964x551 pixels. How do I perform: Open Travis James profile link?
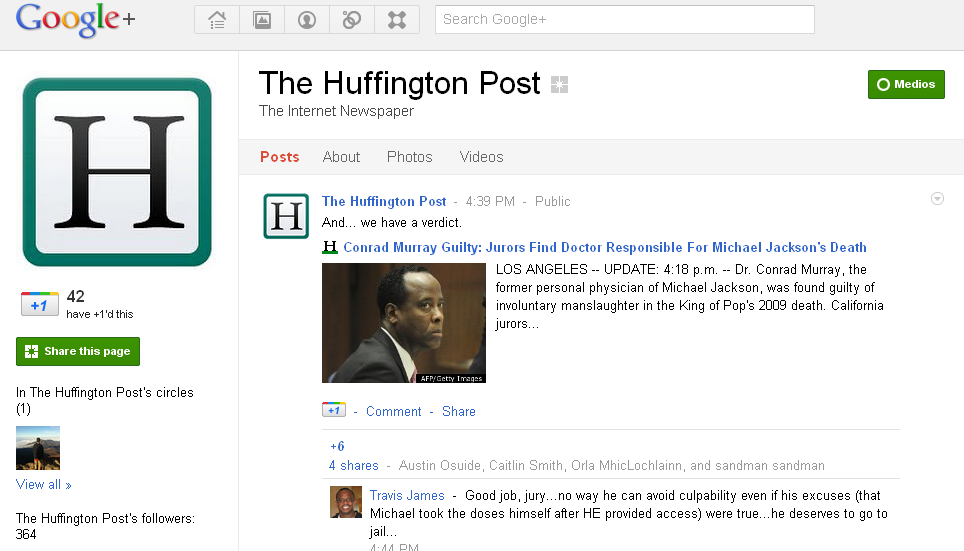[407, 496]
